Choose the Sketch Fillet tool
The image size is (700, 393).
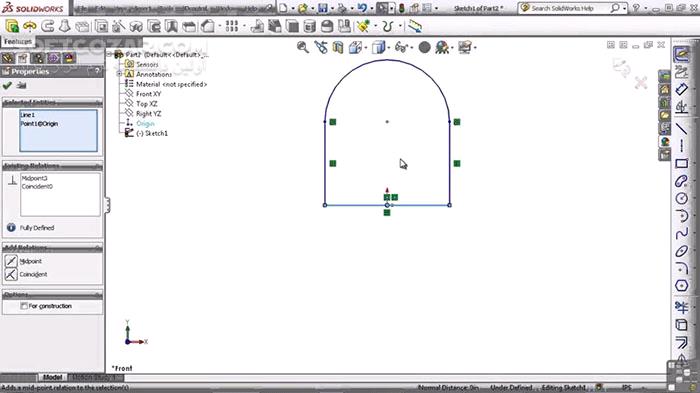point(681,268)
